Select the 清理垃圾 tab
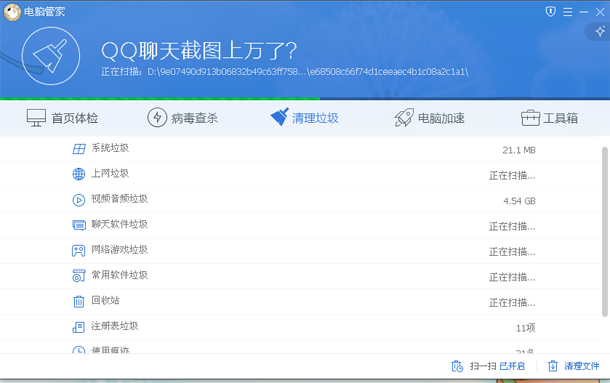The width and height of the screenshot is (610, 383). pyautogui.click(x=305, y=117)
